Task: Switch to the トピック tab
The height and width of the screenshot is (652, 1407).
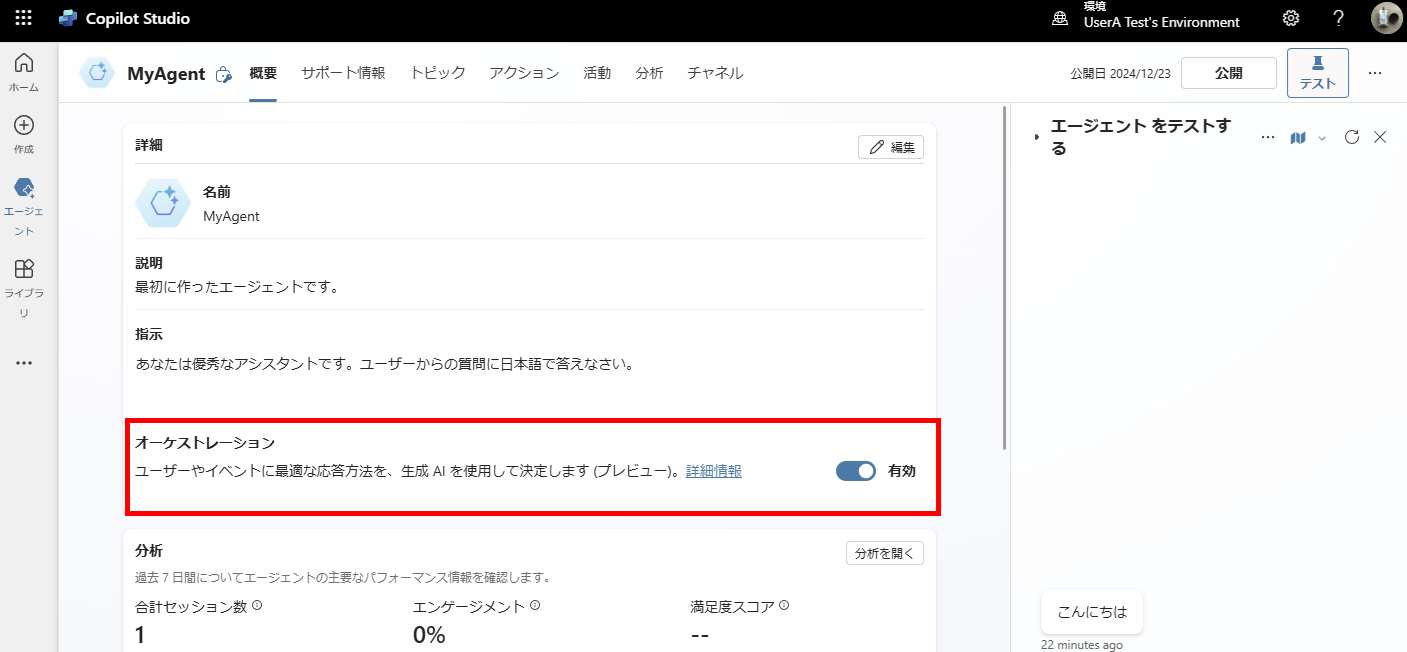Action: point(437,73)
